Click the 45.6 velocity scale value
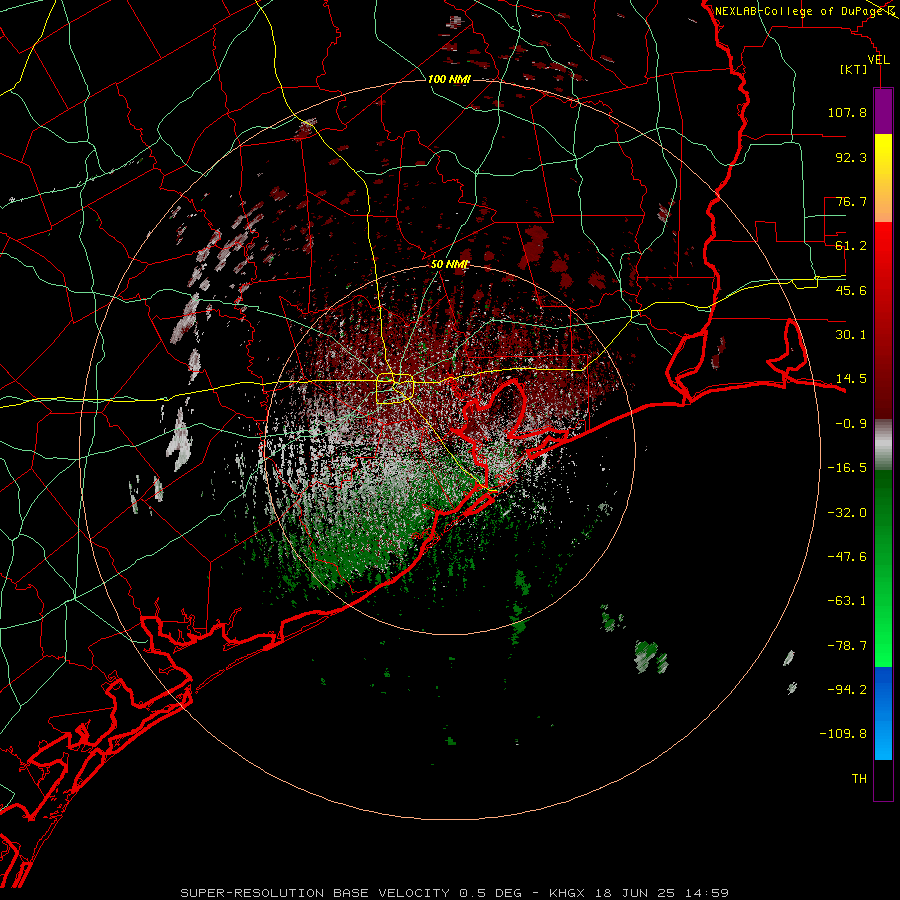The image size is (900, 900). (851, 290)
